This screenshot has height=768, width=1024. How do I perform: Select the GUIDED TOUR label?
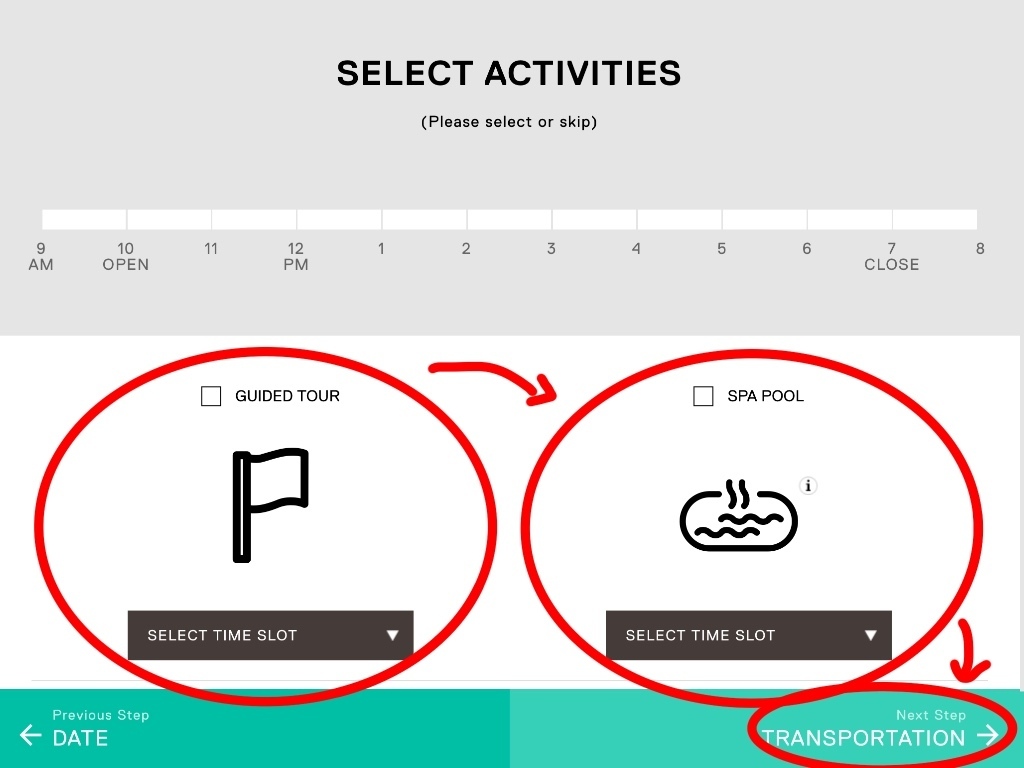pyautogui.click(x=287, y=396)
